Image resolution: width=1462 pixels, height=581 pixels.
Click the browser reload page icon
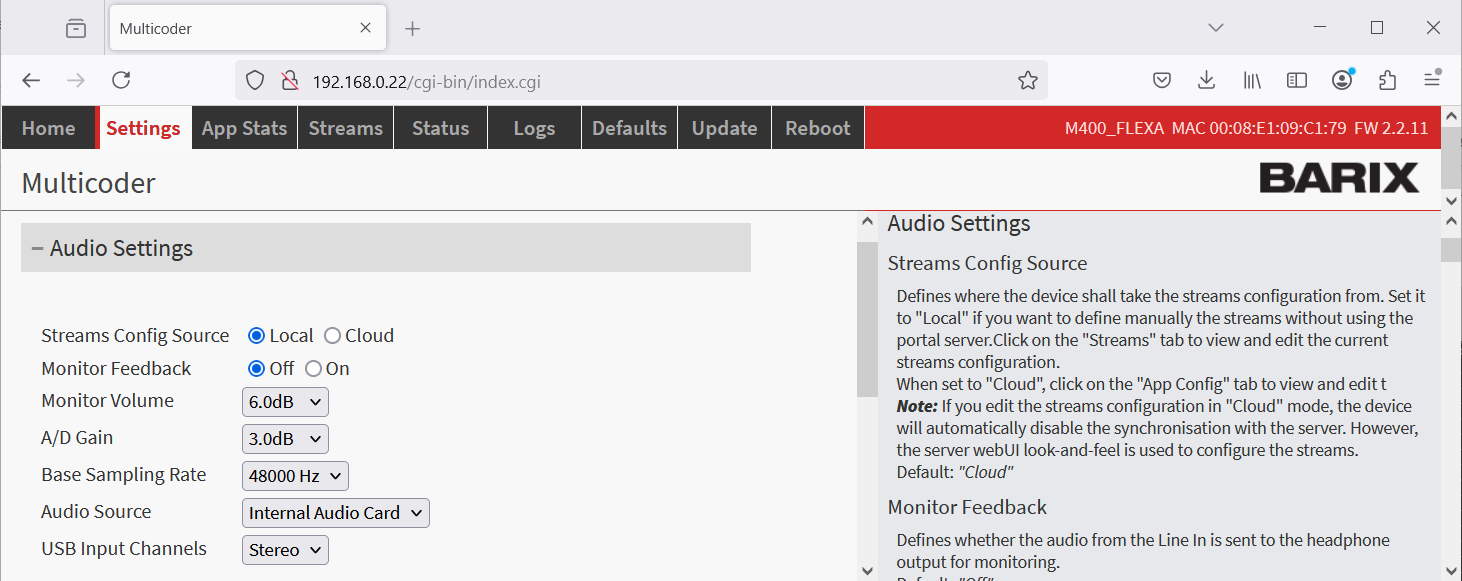(121, 80)
